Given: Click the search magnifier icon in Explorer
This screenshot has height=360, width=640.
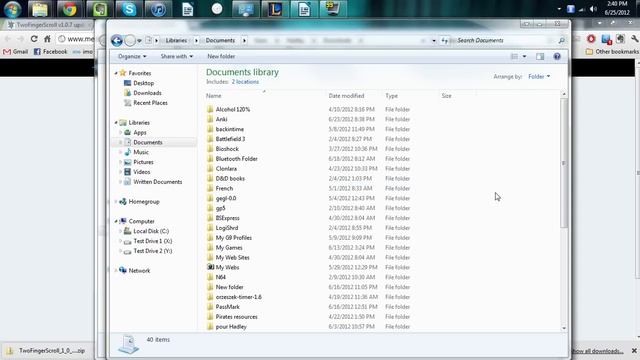Looking at the screenshot, I should (562, 40).
